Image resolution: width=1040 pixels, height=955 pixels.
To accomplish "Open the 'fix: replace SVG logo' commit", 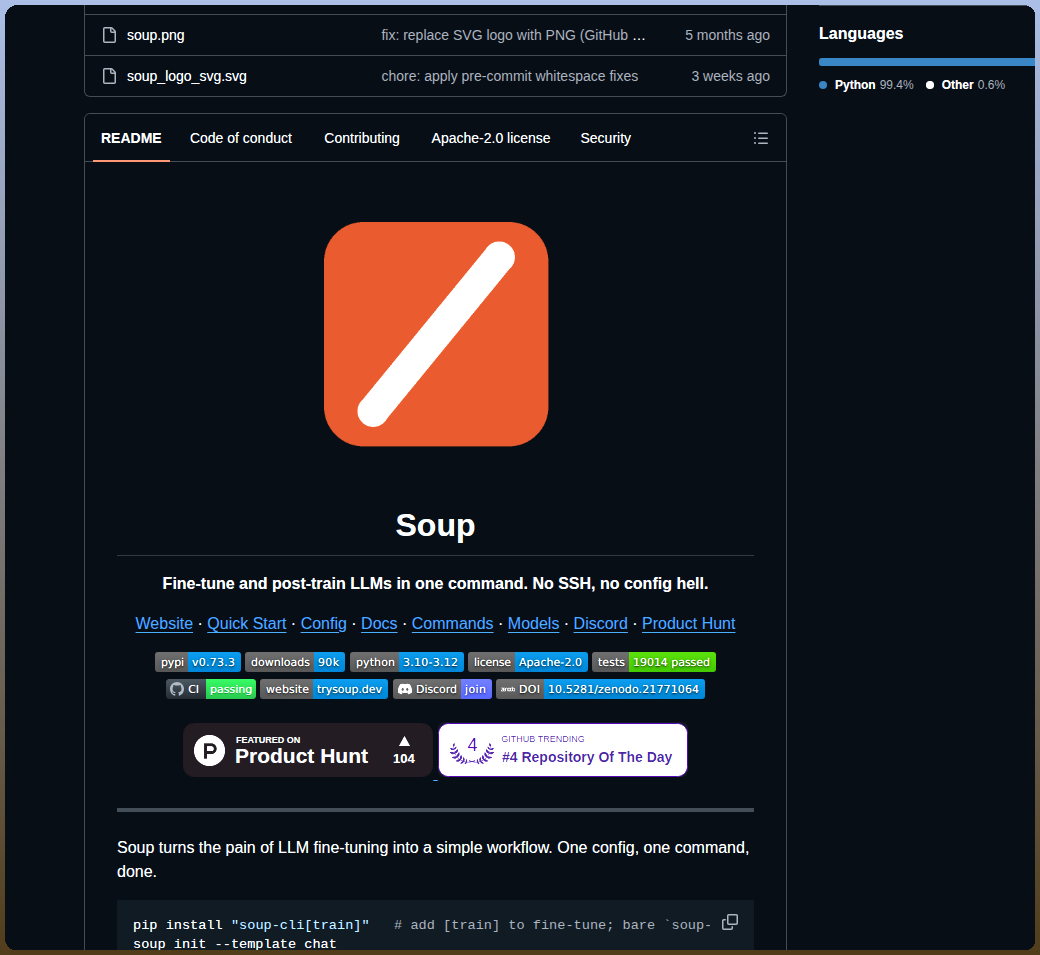I will (513, 35).
